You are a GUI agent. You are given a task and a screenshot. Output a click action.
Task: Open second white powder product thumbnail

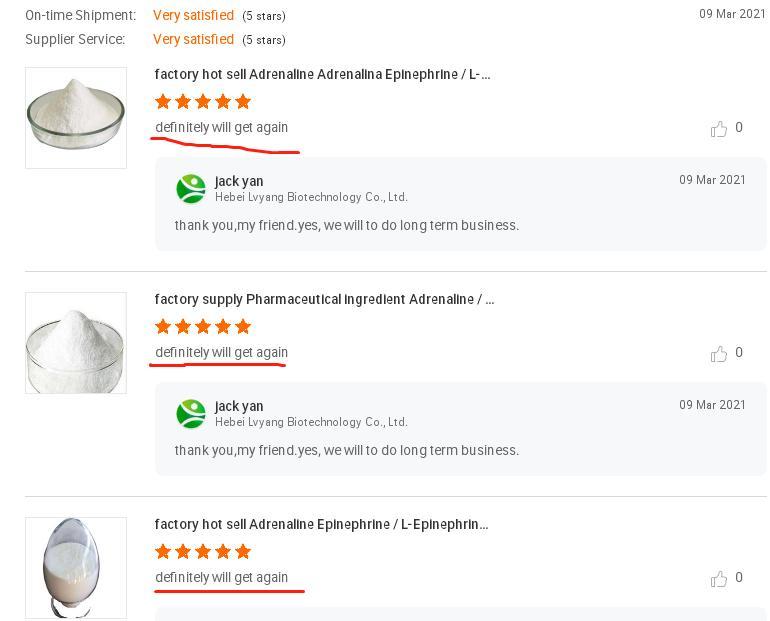pyautogui.click(x=76, y=343)
